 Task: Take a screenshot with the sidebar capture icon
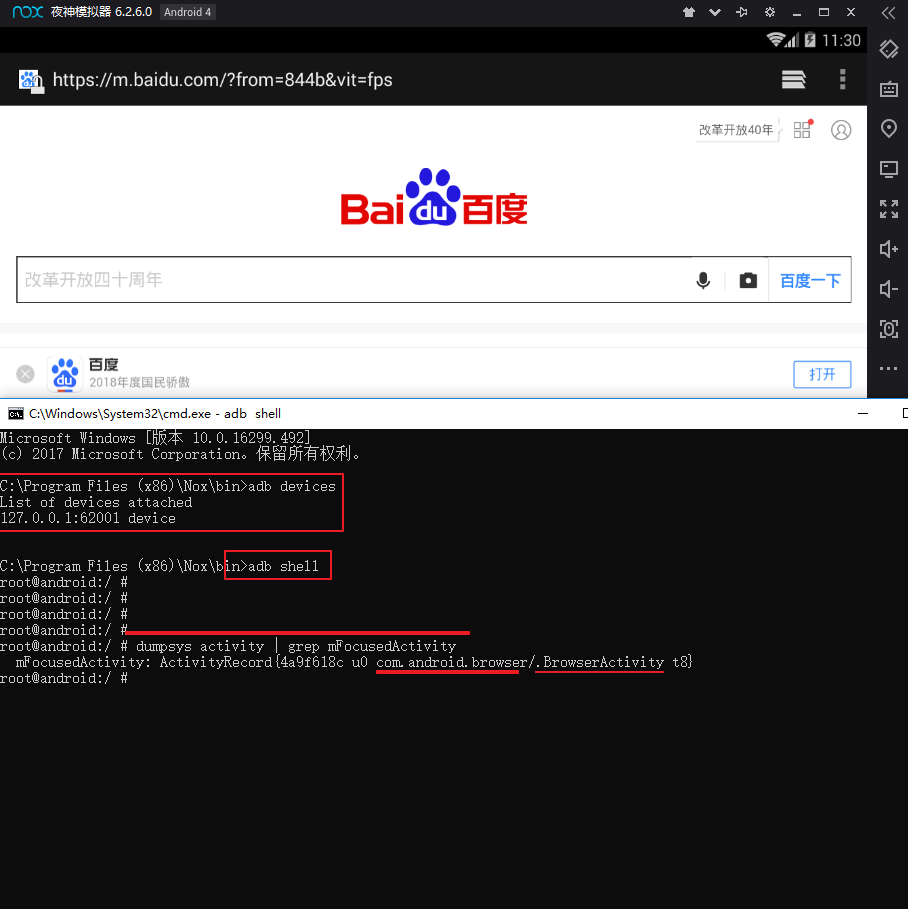(889, 329)
